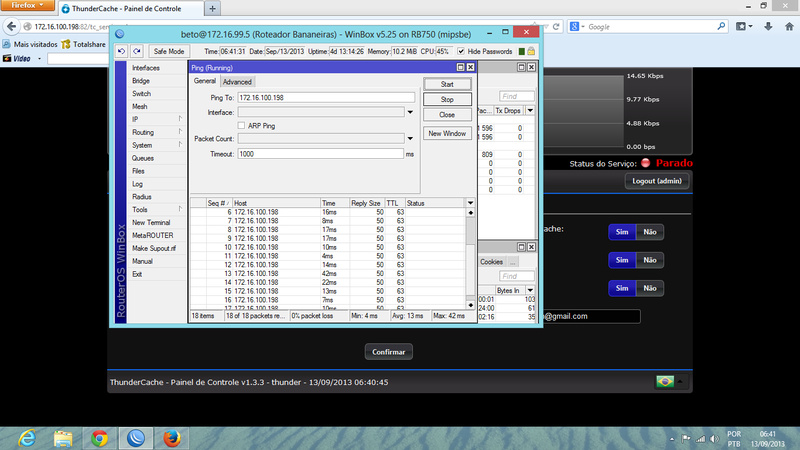The width and height of the screenshot is (800, 450).
Task: Click the WinBox undo arrow icon
Action: [x=121, y=51]
